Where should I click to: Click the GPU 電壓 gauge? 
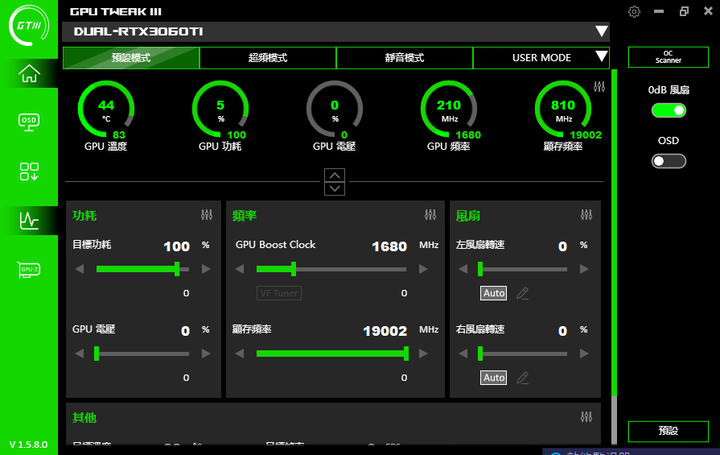[335, 109]
